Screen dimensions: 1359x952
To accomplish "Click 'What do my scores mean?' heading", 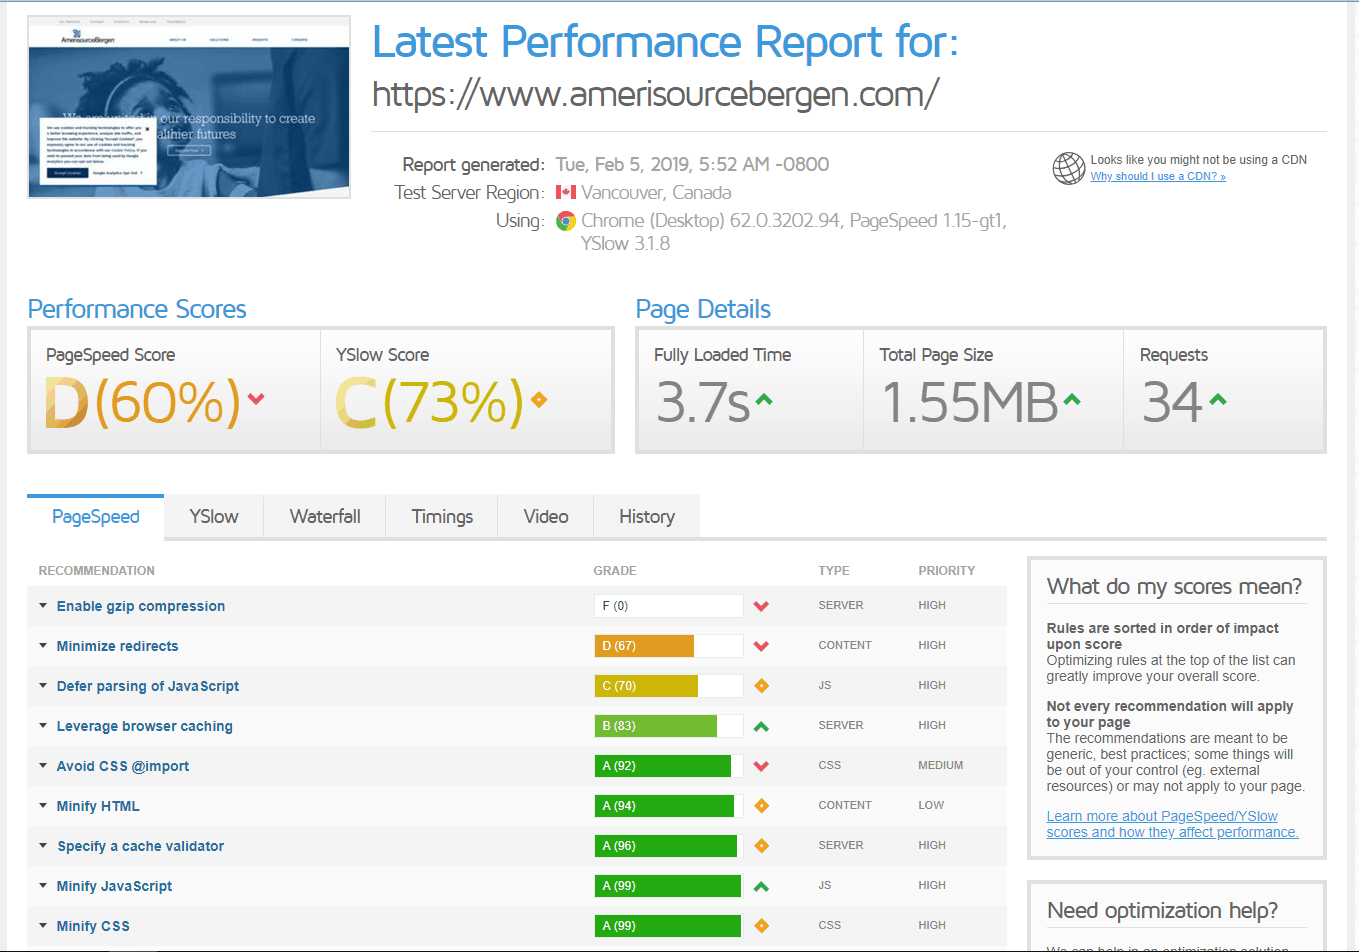I will tap(1174, 587).
